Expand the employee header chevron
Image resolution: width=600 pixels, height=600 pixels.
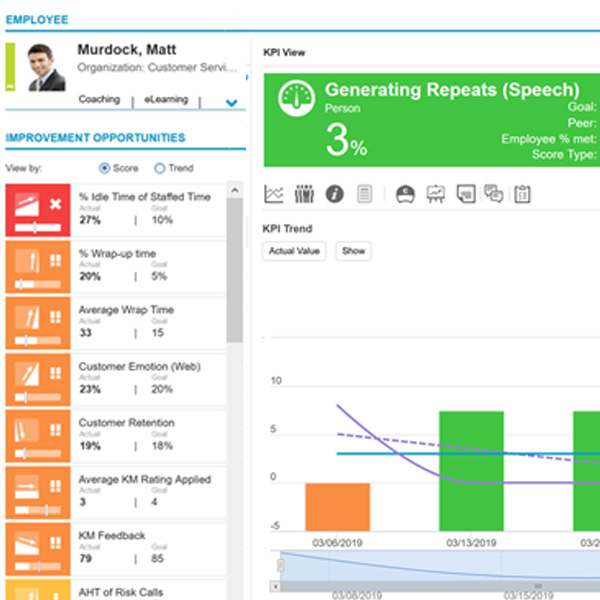tap(232, 102)
